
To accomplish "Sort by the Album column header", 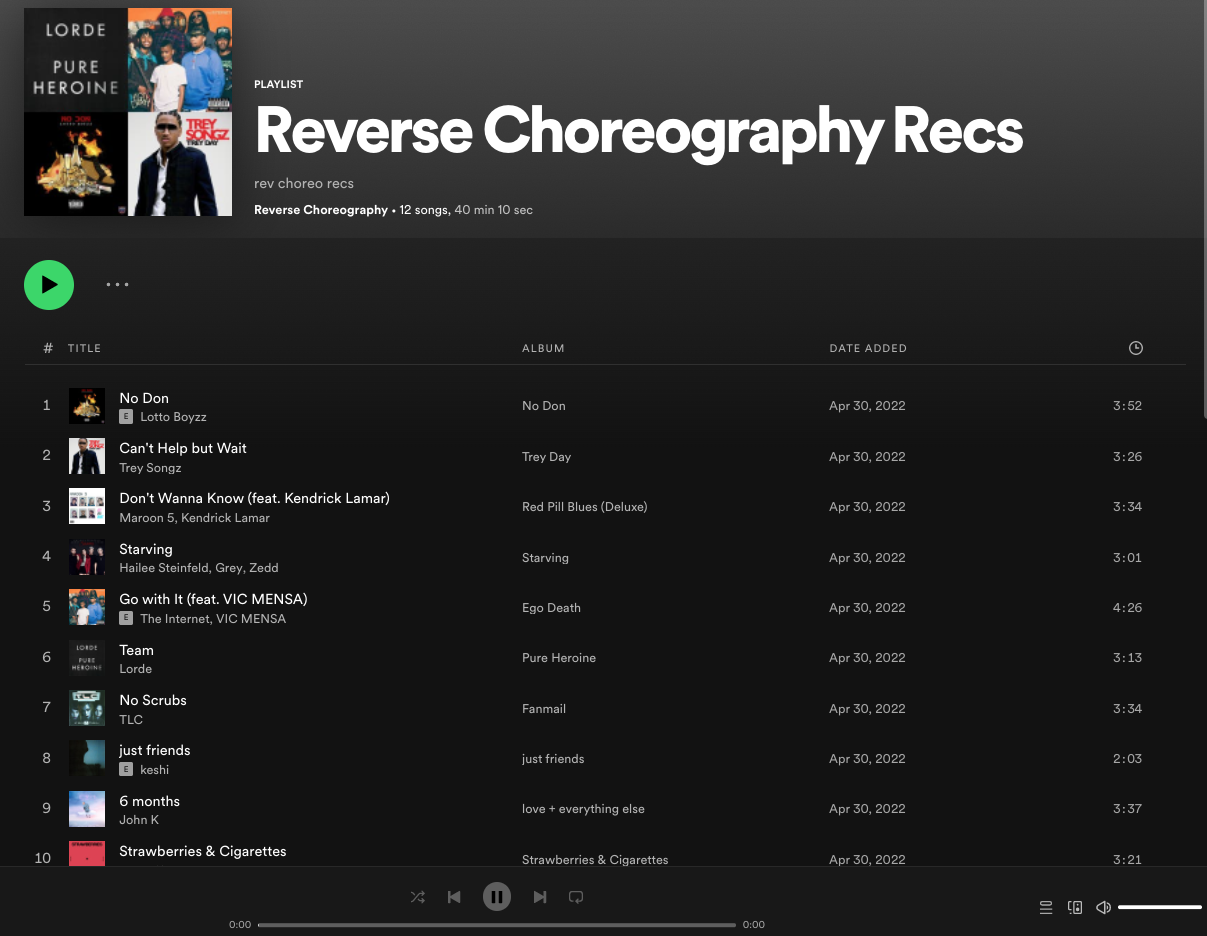I will tap(543, 348).
